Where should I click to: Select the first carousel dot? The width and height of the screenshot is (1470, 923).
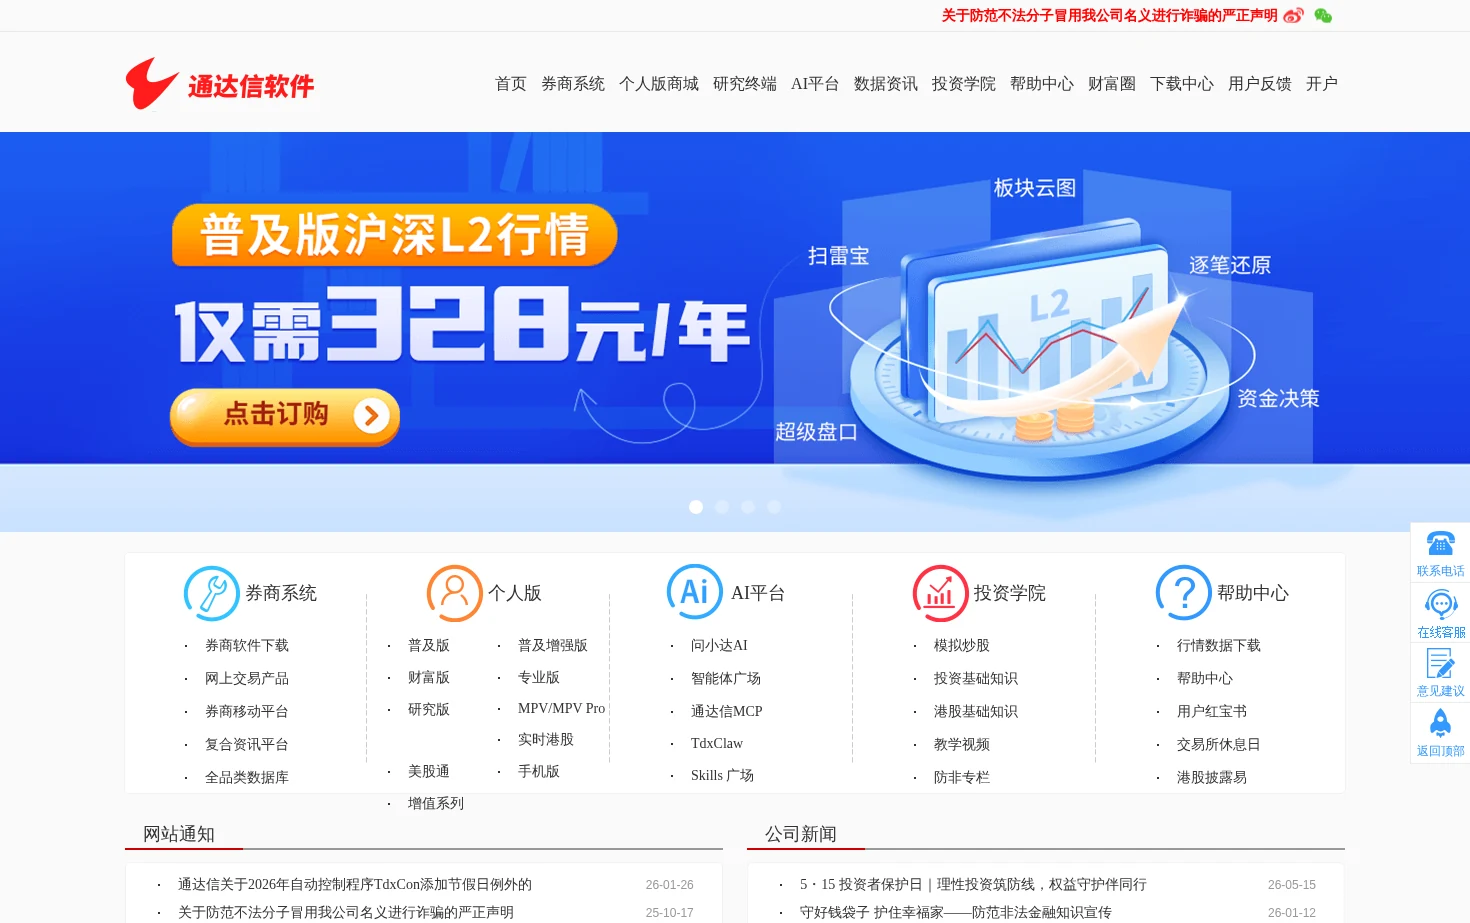tap(696, 507)
